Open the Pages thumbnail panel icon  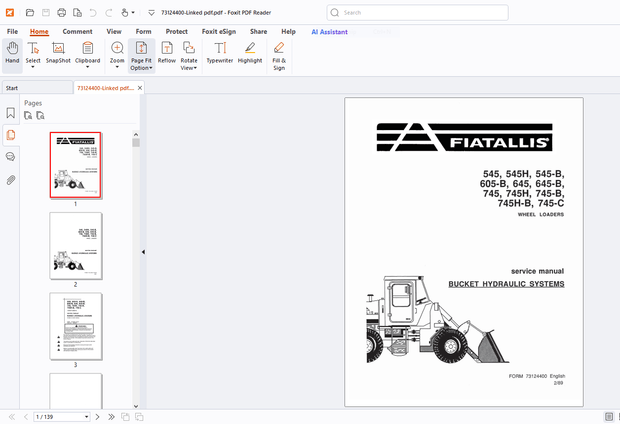11,135
